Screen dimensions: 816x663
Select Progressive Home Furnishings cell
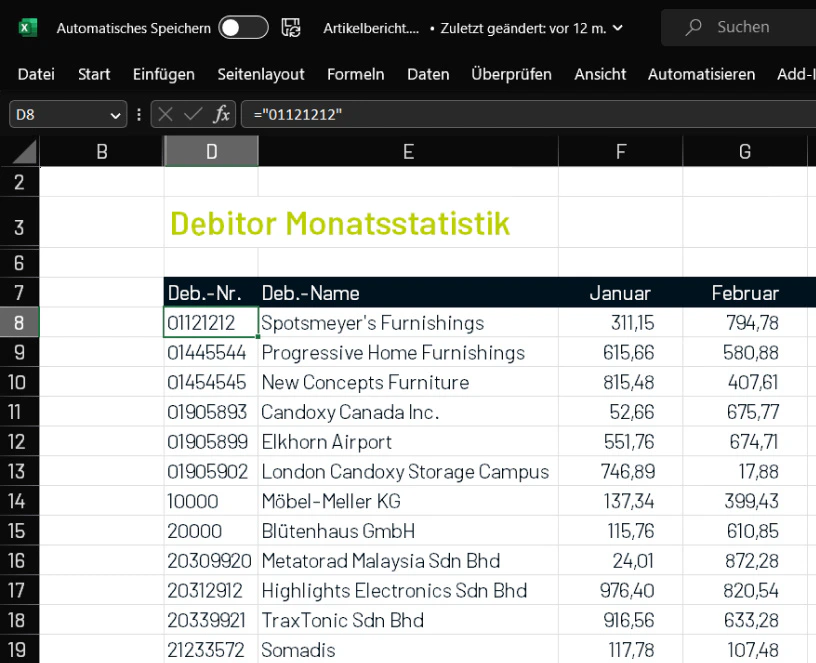409,352
